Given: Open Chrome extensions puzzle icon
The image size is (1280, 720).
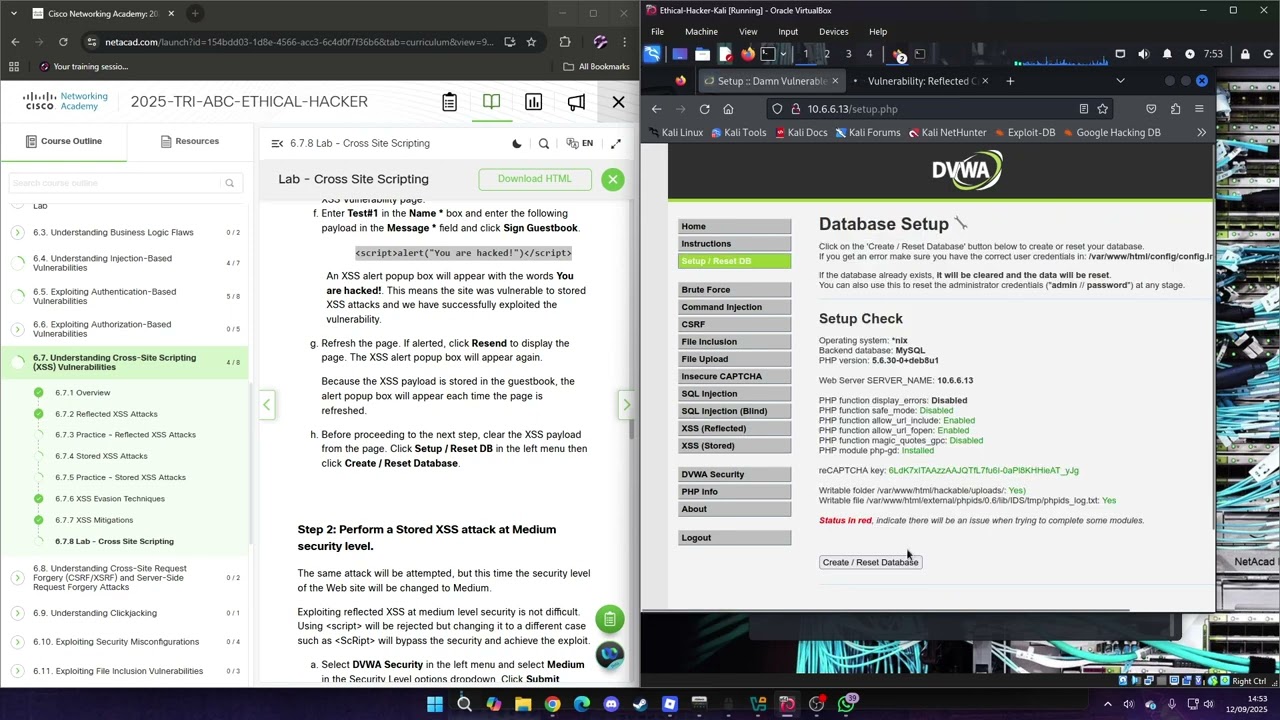Looking at the screenshot, I should [x=565, y=42].
